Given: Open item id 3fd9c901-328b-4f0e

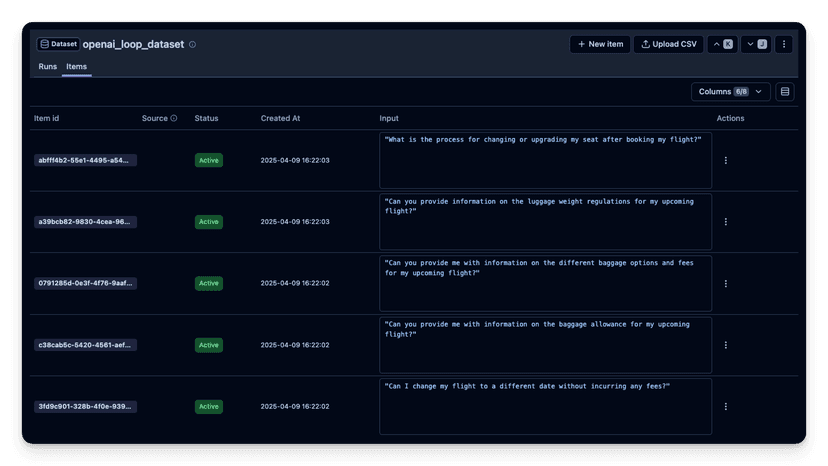Looking at the screenshot, I should (85, 406).
